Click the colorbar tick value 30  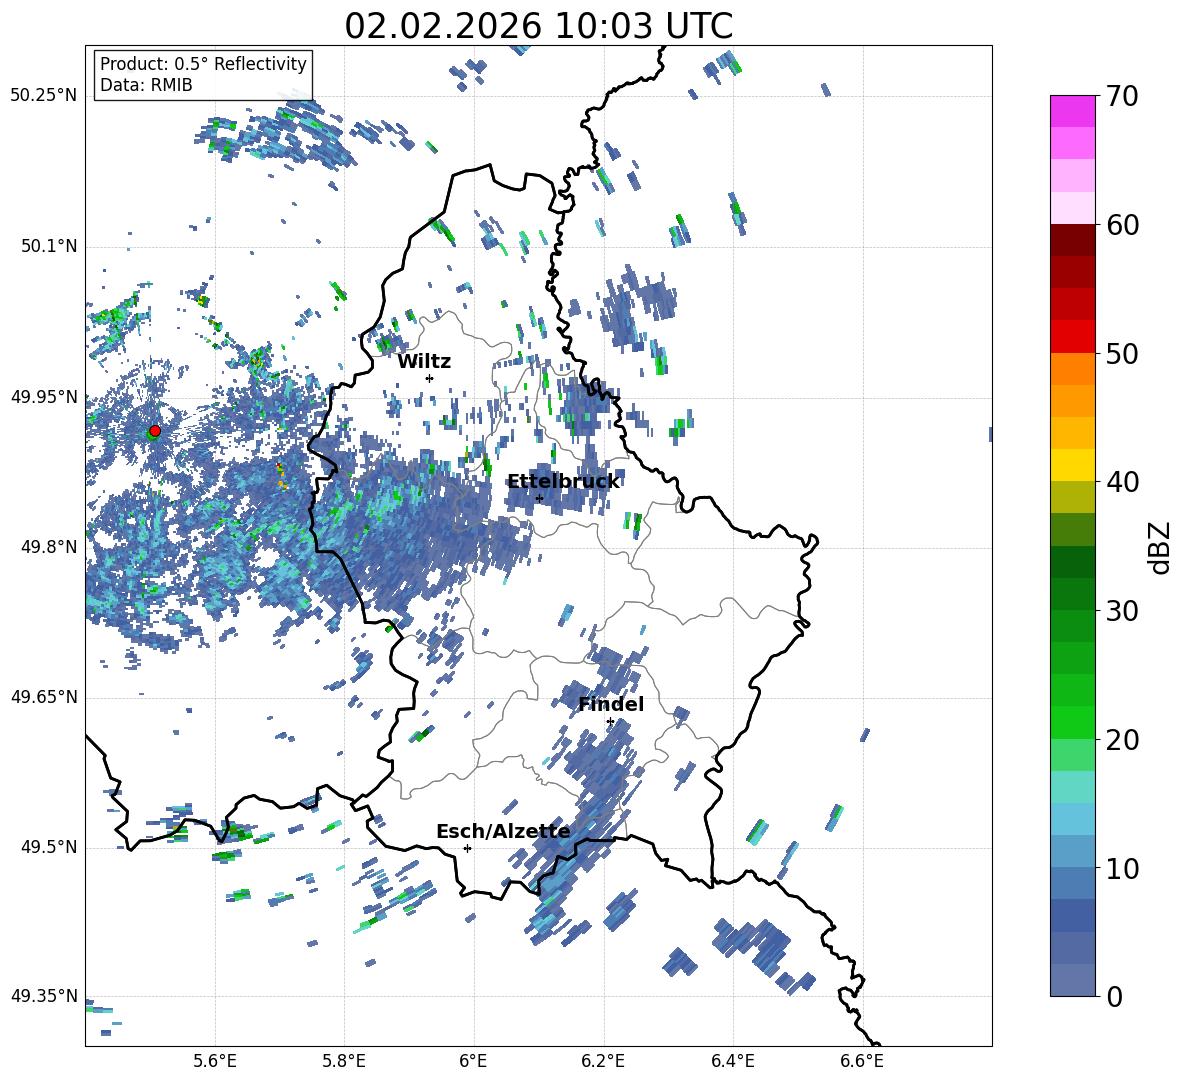[1122, 611]
